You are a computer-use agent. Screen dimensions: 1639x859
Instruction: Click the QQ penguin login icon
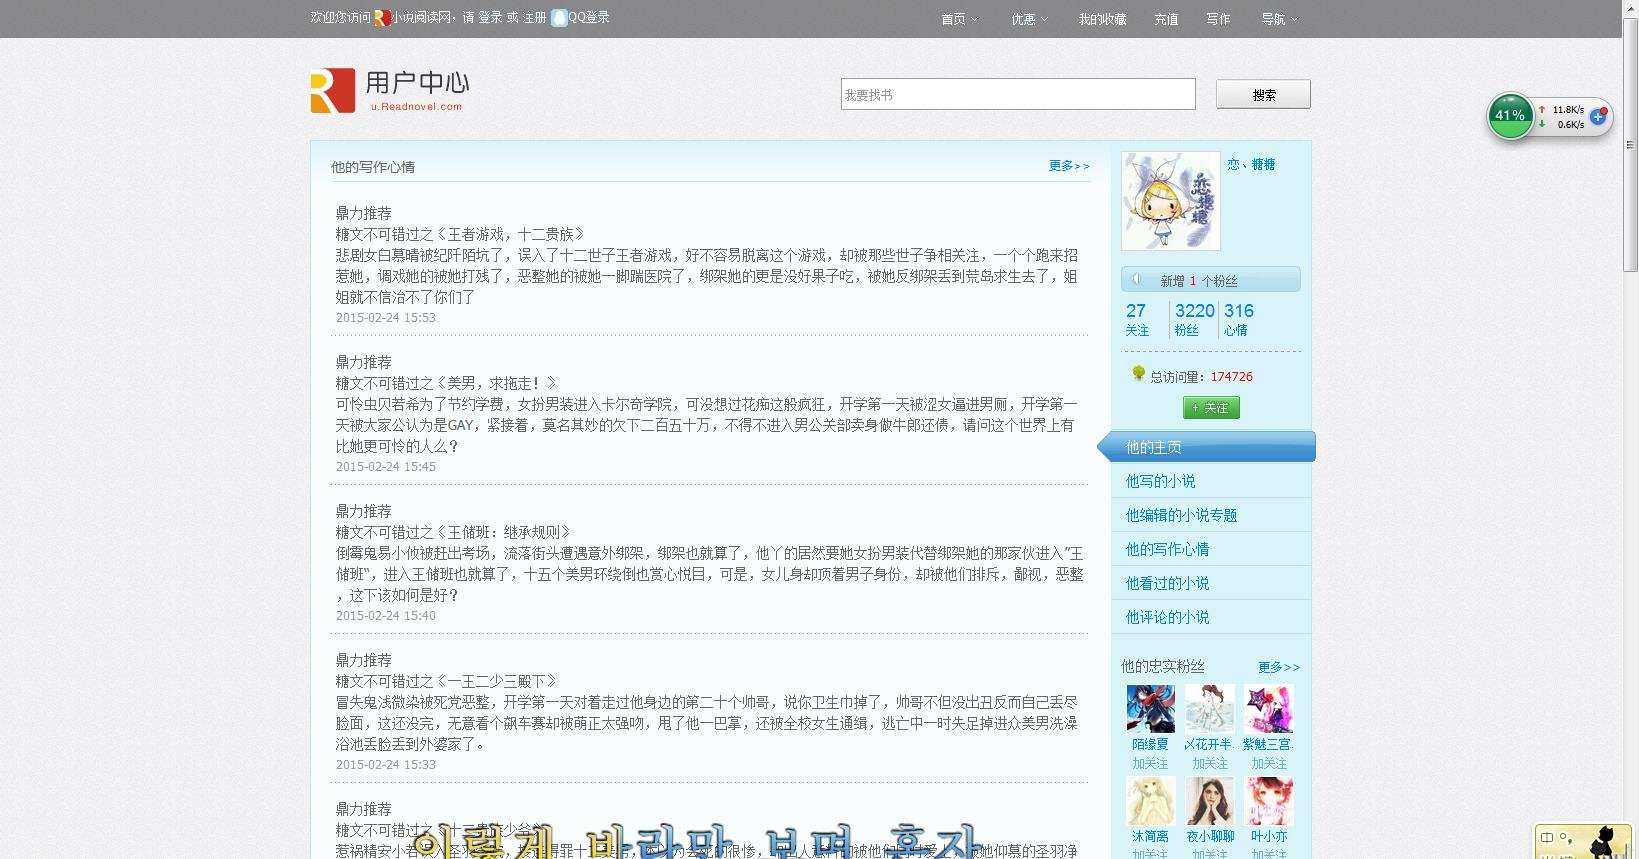pyautogui.click(x=559, y=18)
